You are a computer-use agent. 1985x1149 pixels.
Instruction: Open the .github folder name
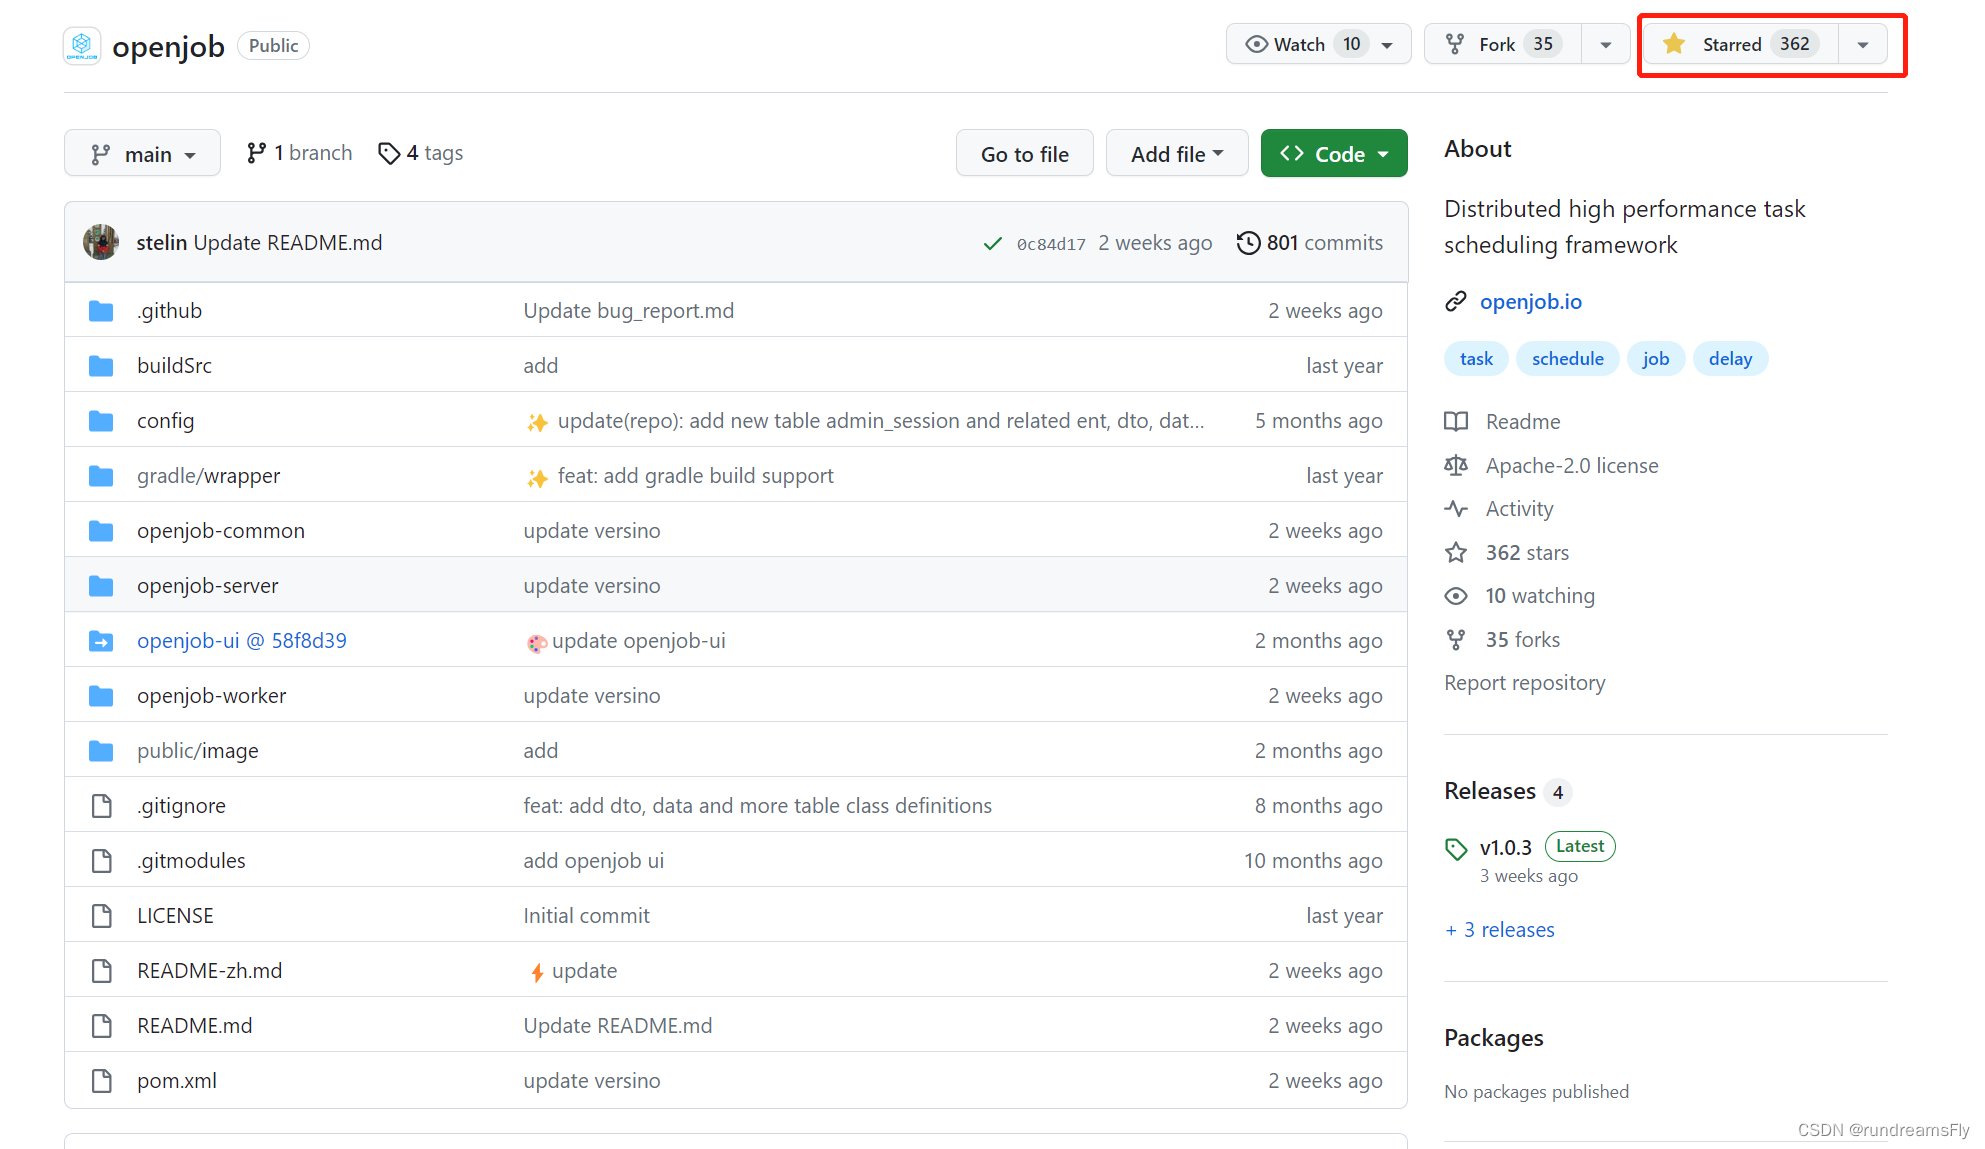169,311
